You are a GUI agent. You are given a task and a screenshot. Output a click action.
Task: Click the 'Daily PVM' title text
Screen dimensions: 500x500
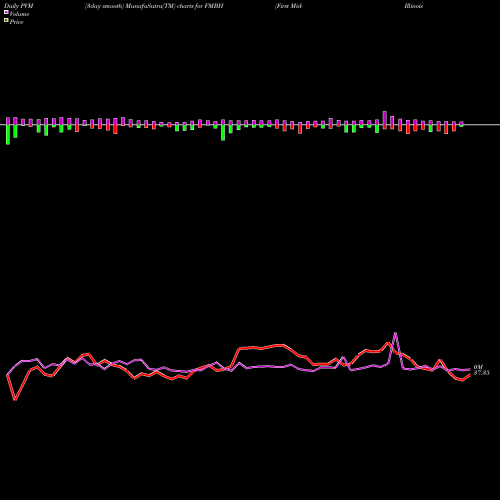19,6
